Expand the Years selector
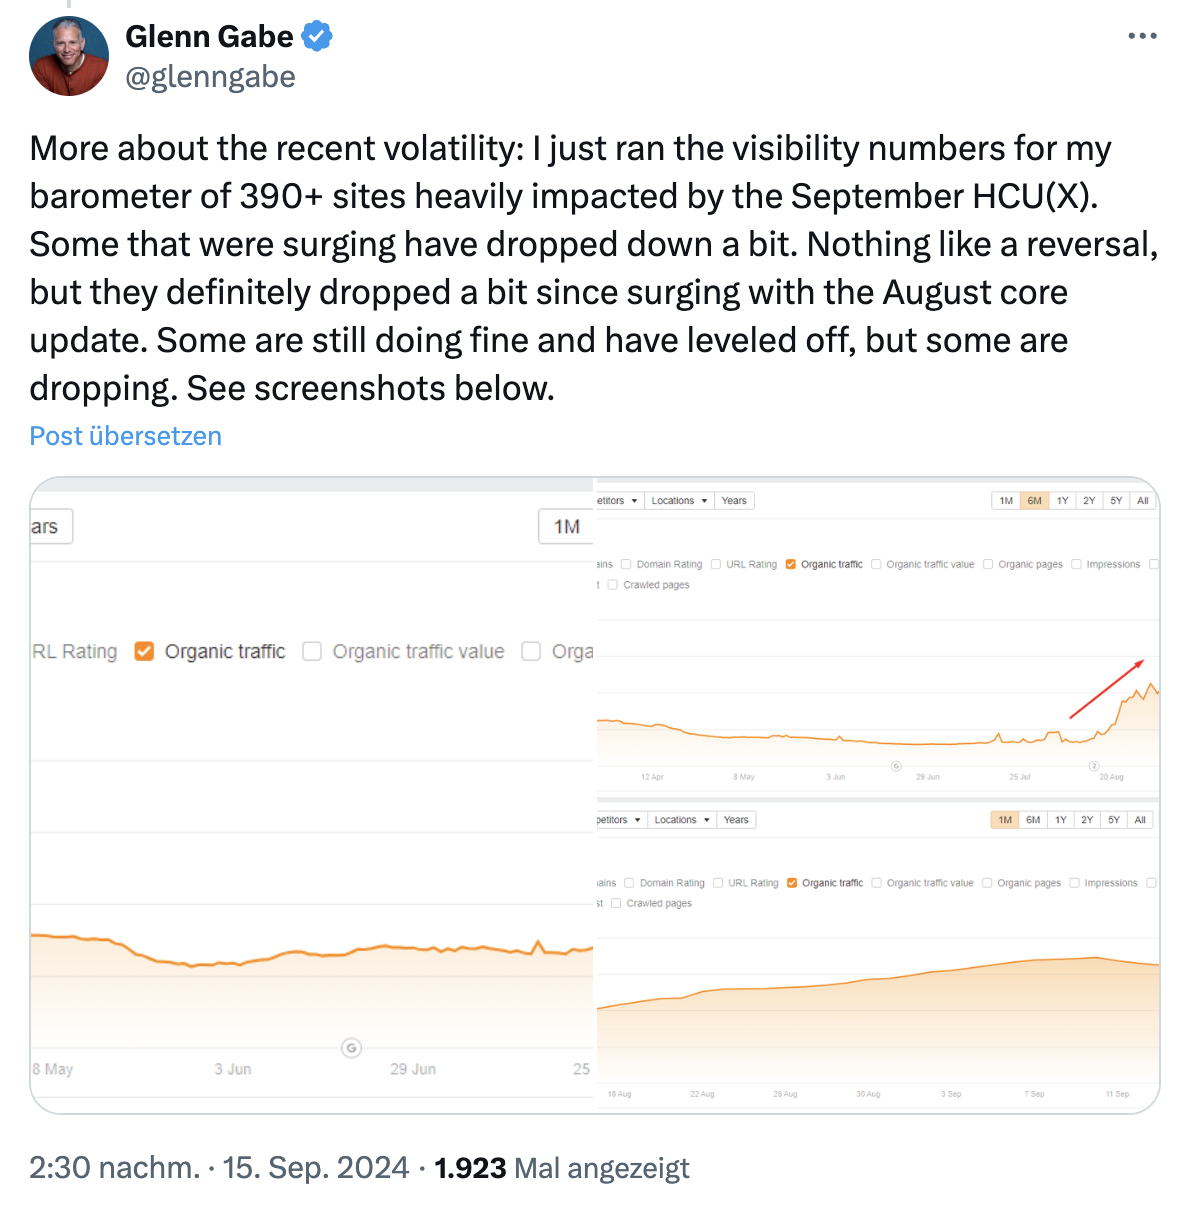Viewport: 1190px width, 1210px height. 735,500
